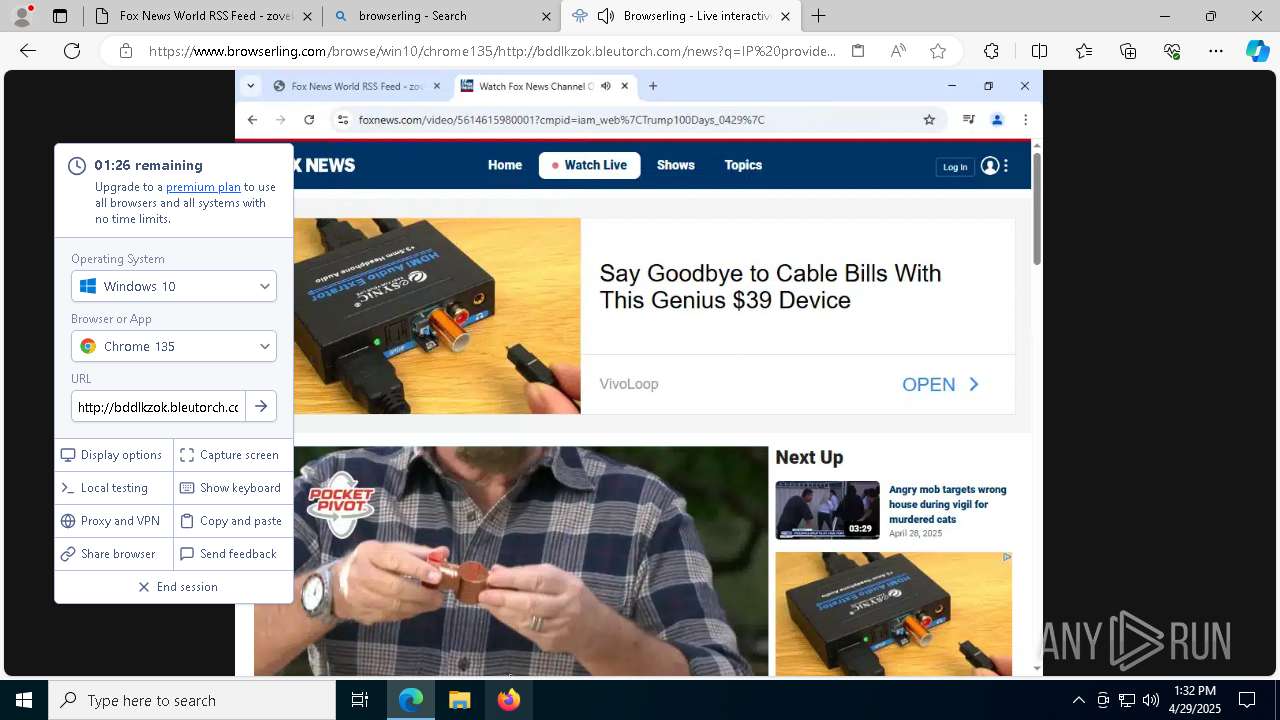The height and width of the screenshot is (720, 1280).
Task: Switch to Fox News World RSS Feed Edge tab
Action: coord(205,16)
